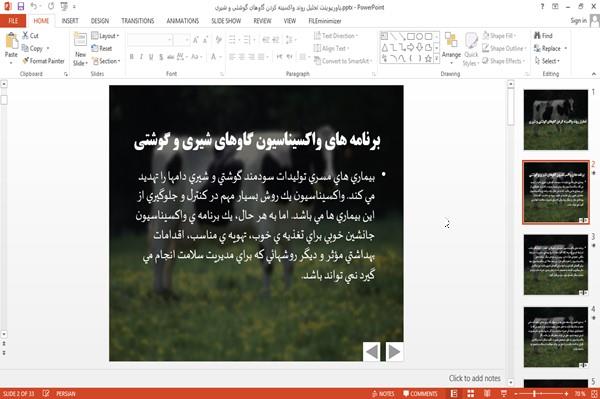Open the Shape Fill dropdown
Image resolution: width=600 pixels, height=399 pixels.
[499, 36]
